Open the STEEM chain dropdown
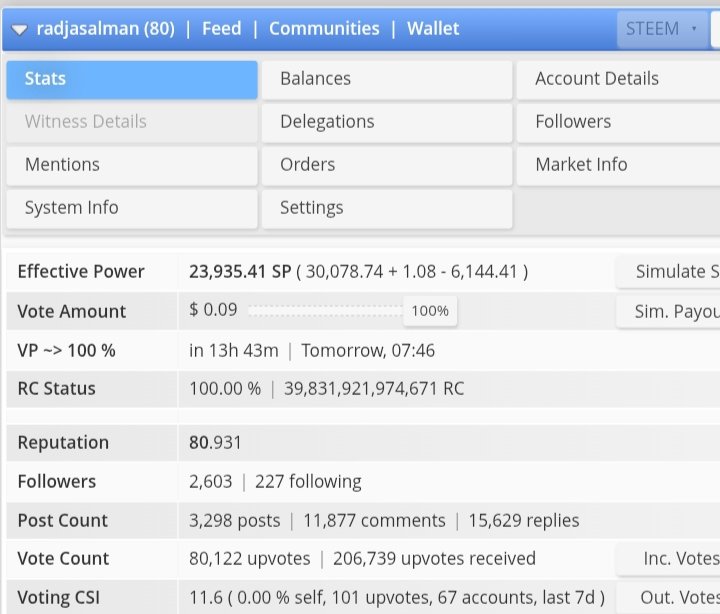720x614 pixels. coord(662,29)
